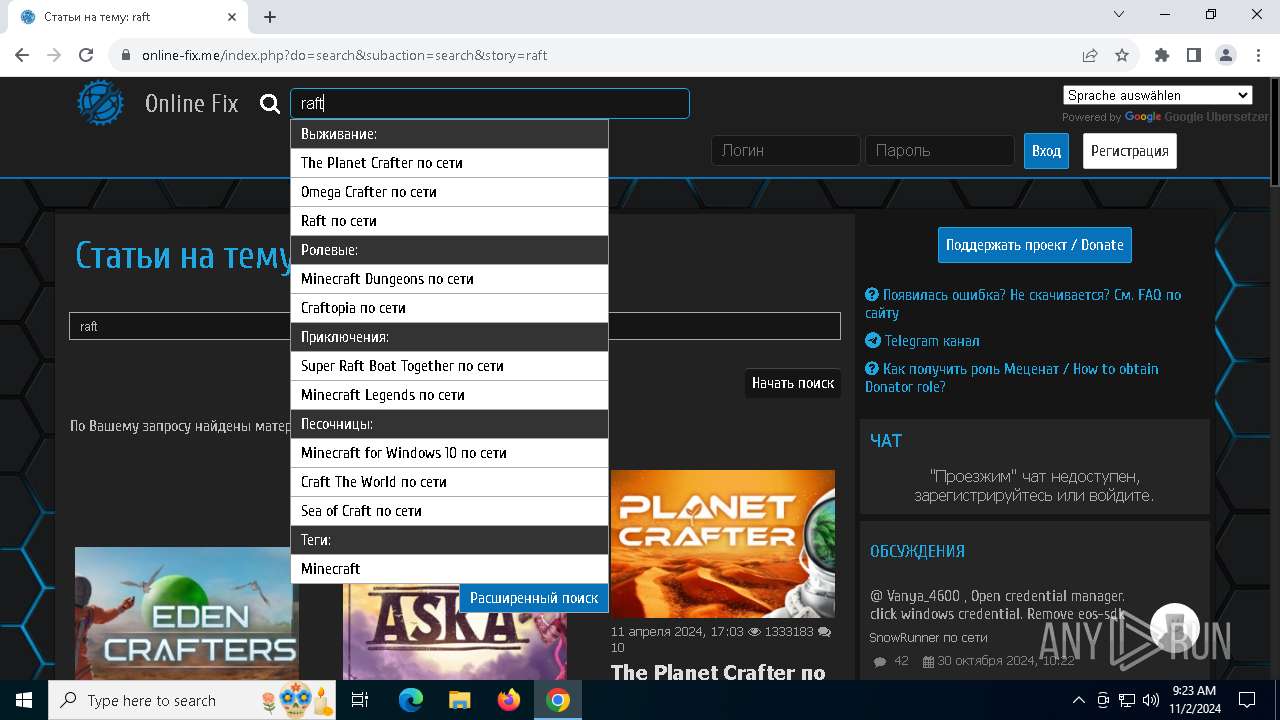
Task: Launch Microsoft Edge from taskbar
Action: point(411,700)
